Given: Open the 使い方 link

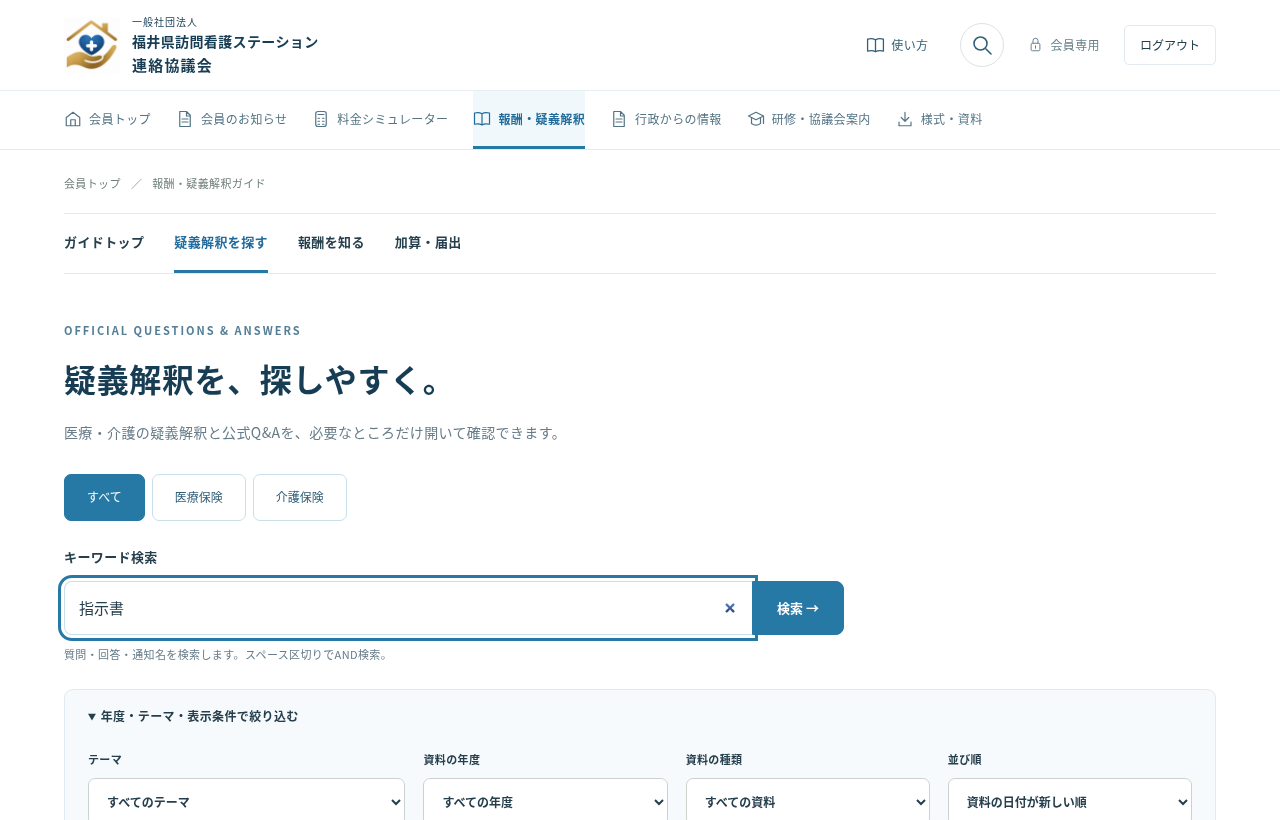Looking at the screenshot, I should (897, 45).
